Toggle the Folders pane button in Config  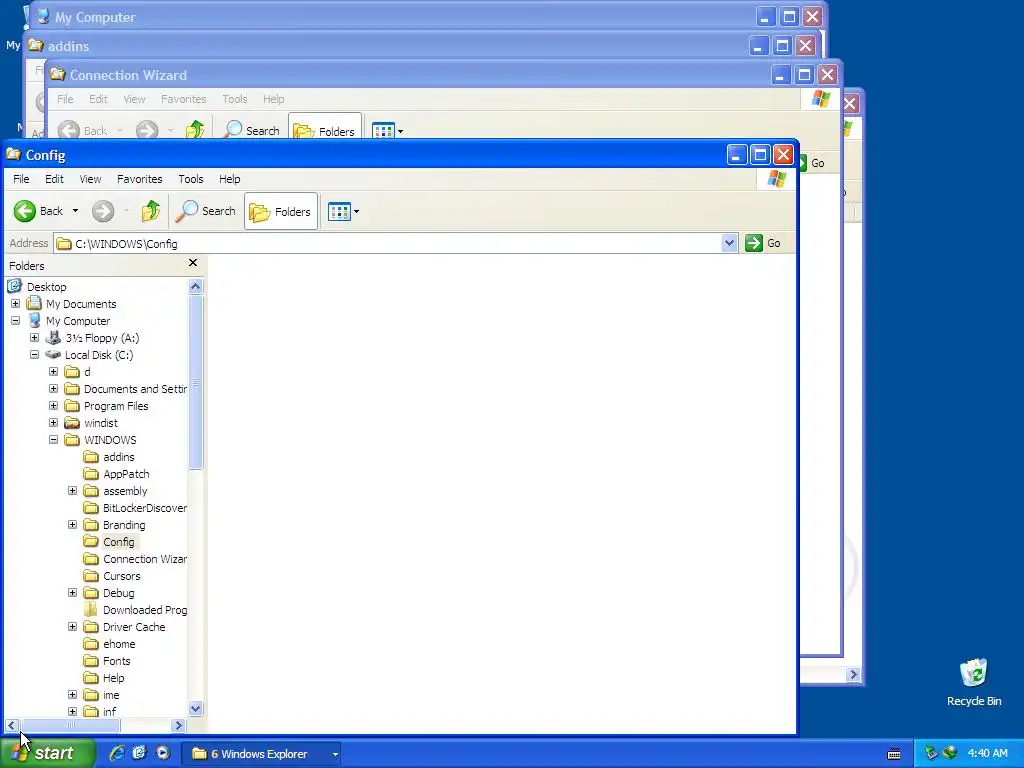pyautogui.click(x=281, y=212)
